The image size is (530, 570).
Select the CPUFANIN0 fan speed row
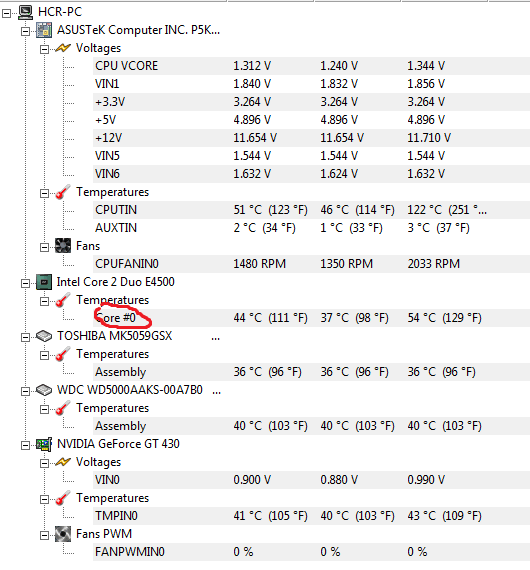tap(311, 264)
